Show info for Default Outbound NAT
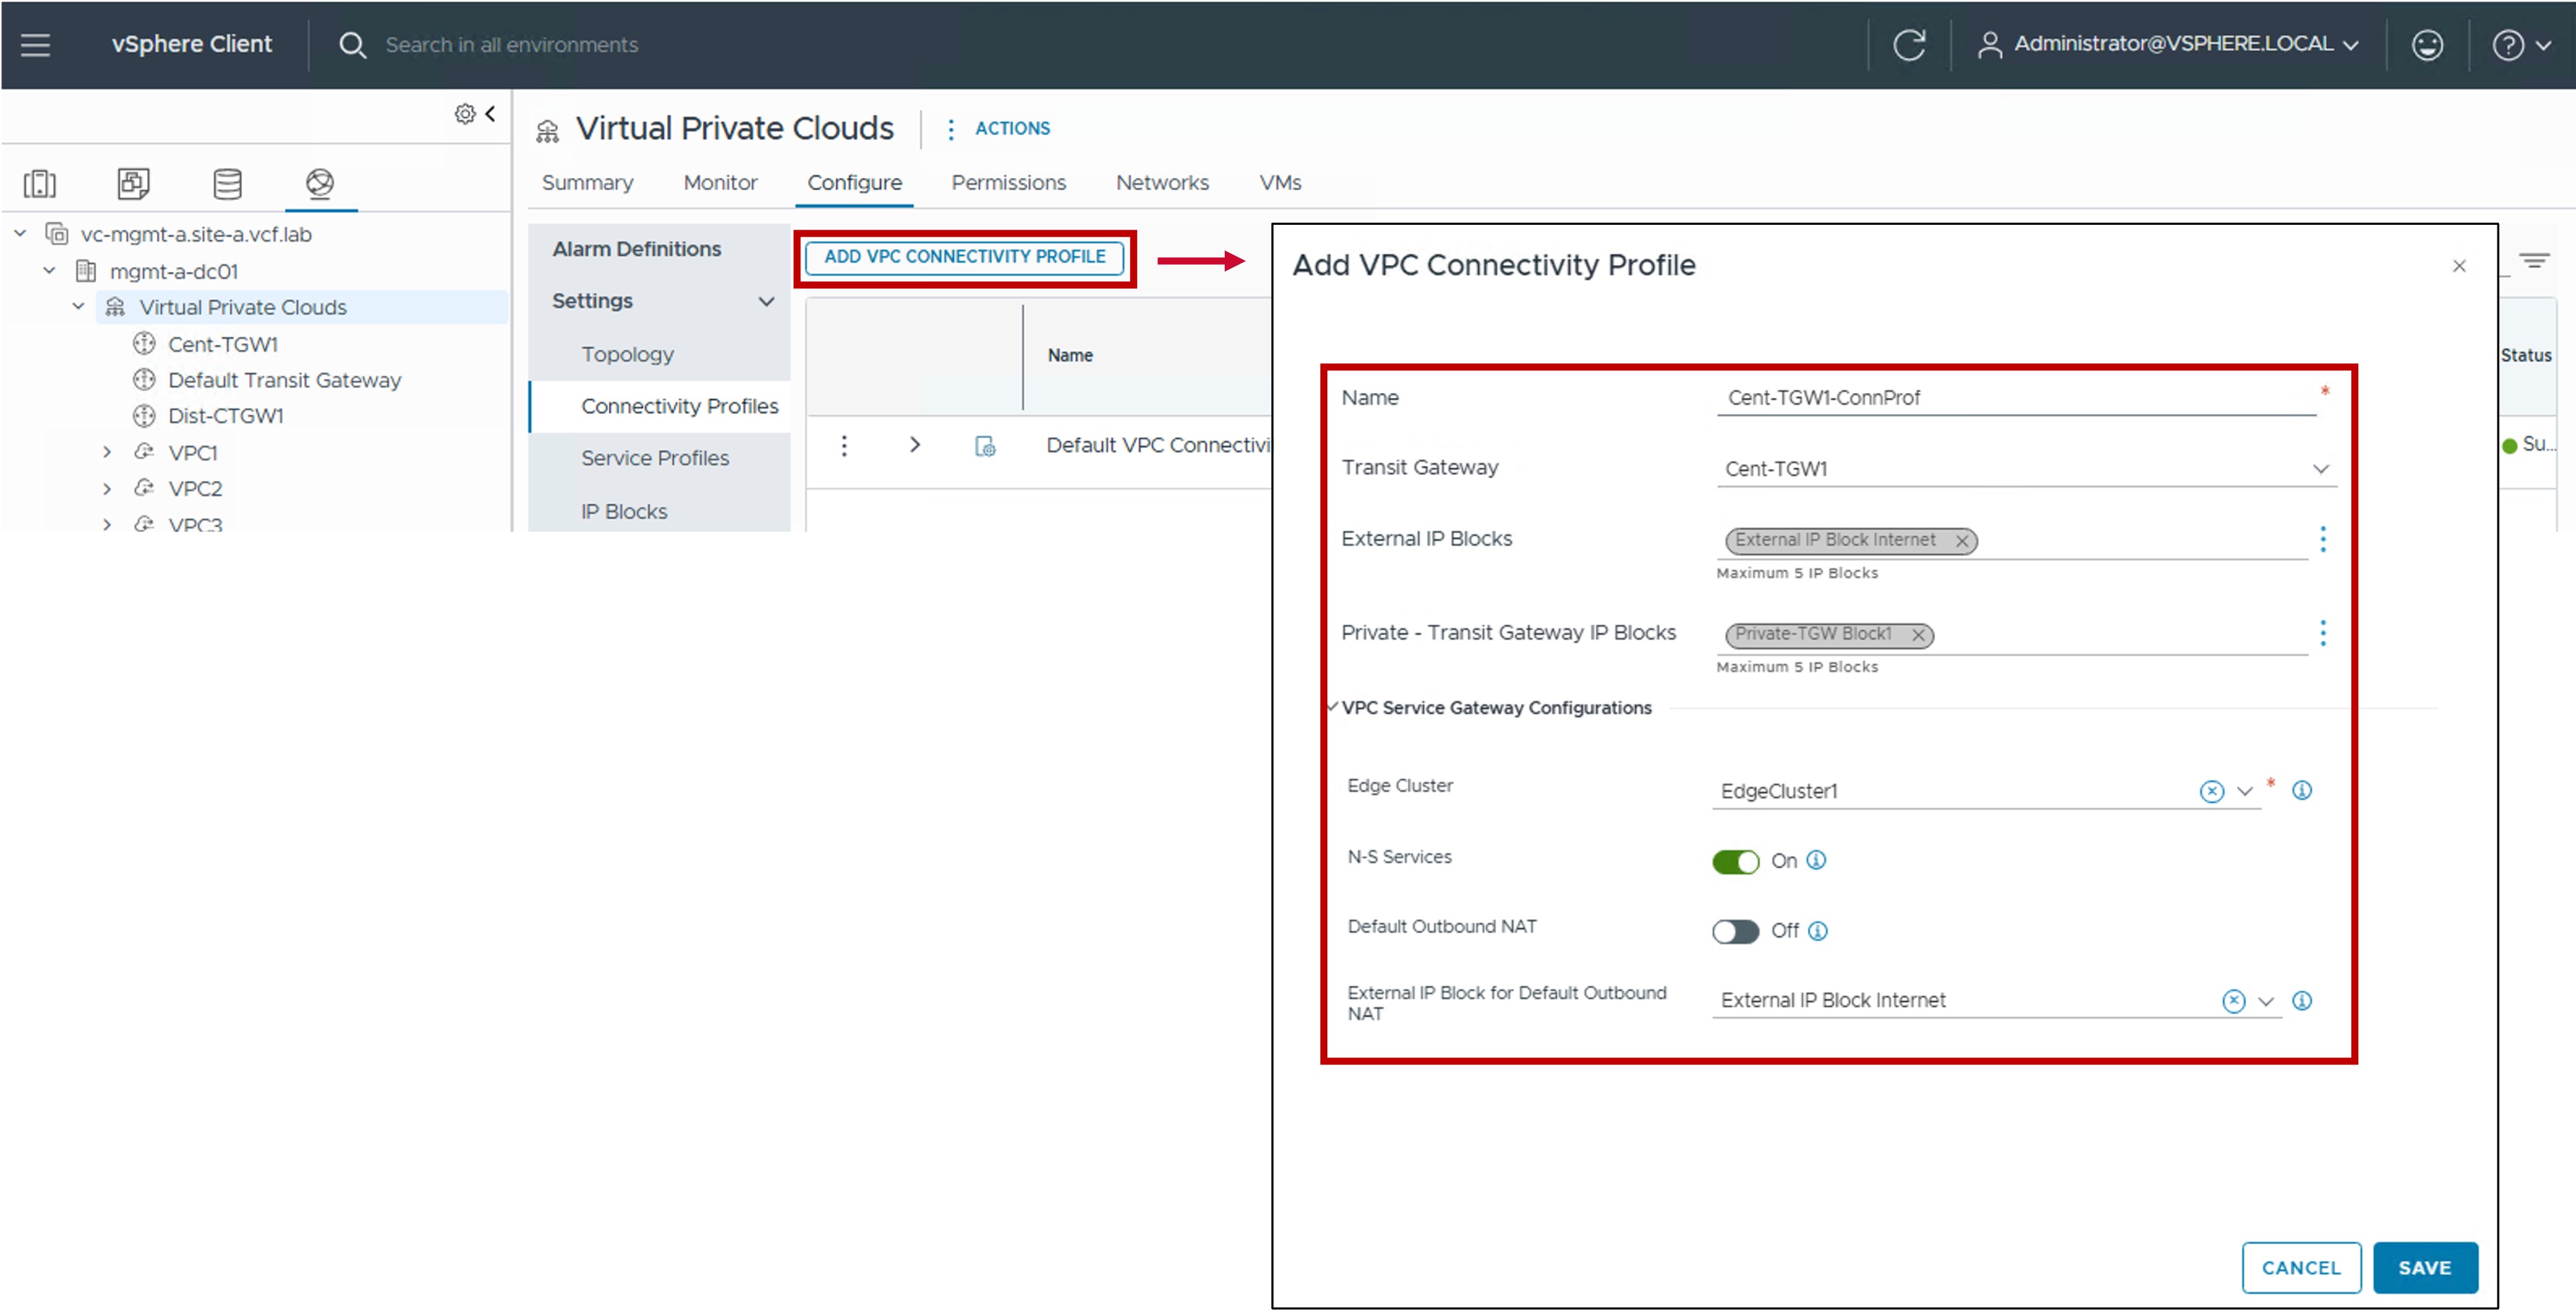 [1818, 931]
